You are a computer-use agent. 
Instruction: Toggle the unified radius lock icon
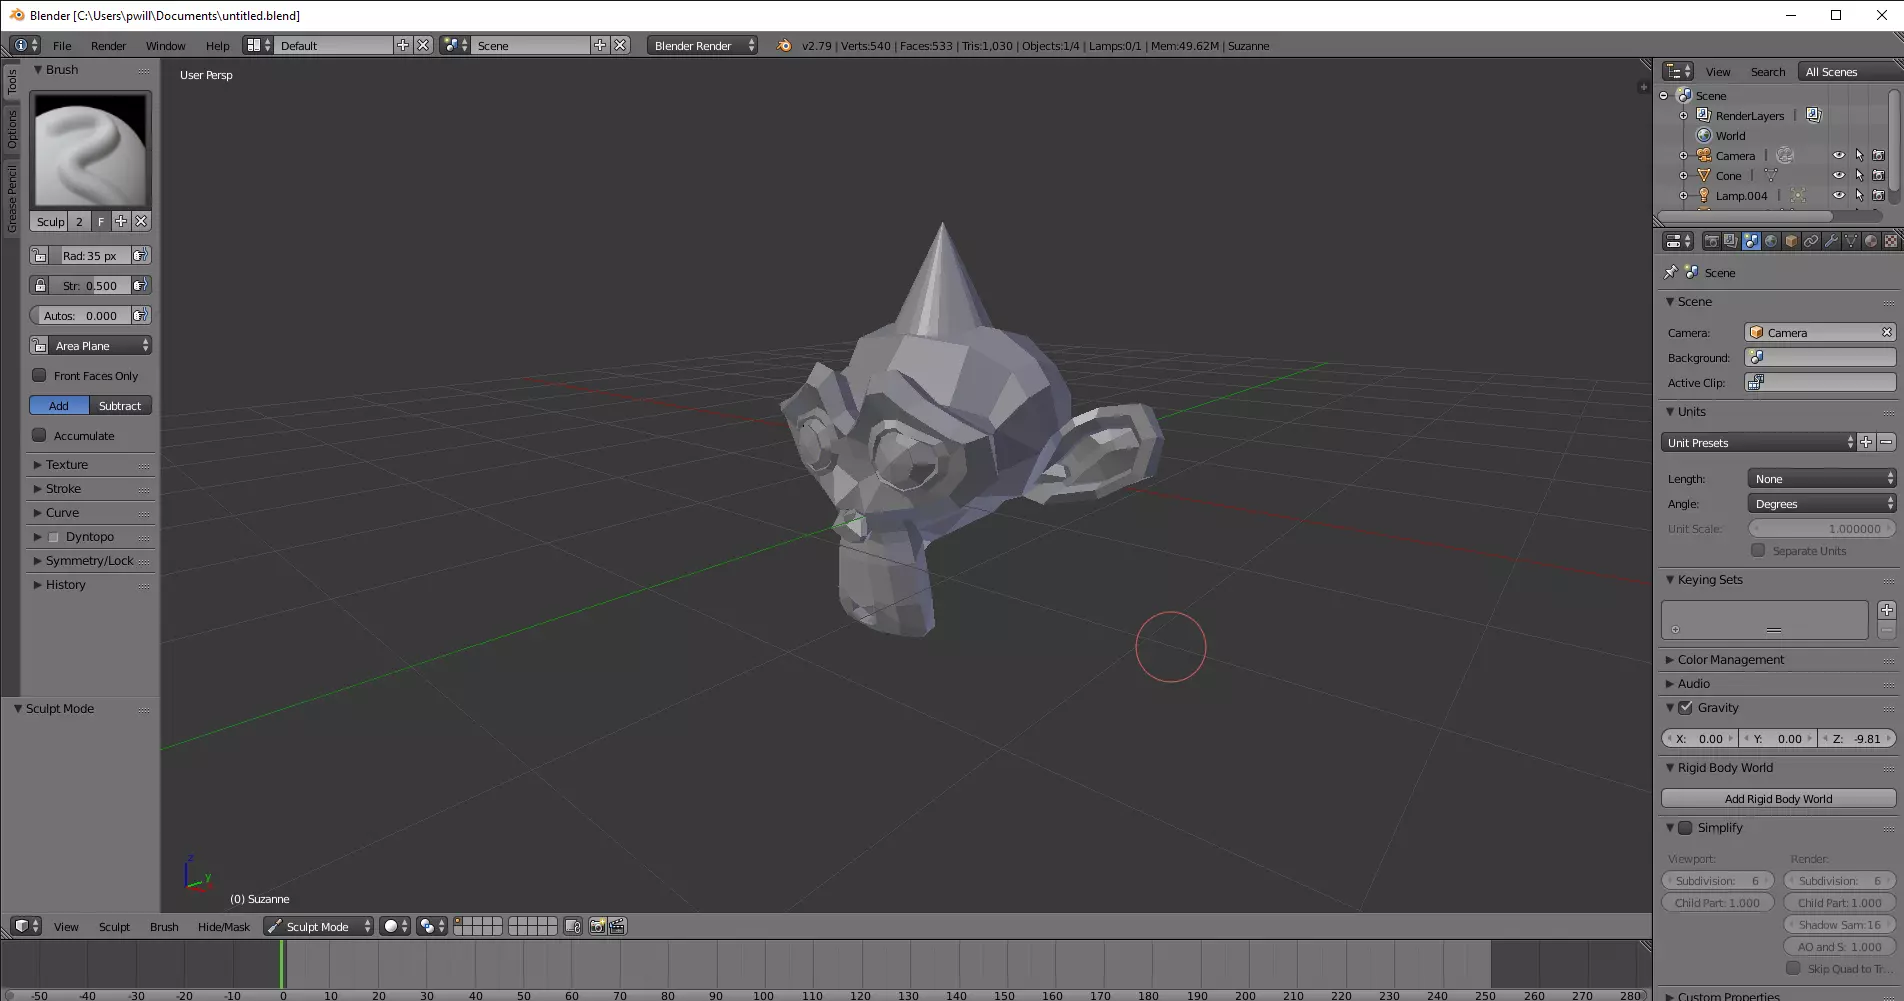[x=39, y=255]
